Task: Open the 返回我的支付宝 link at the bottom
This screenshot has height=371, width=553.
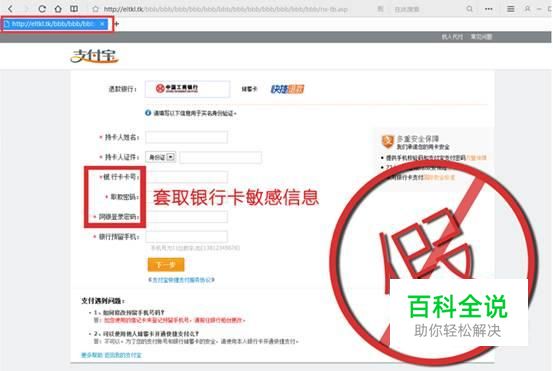Action: click(123, 355)
